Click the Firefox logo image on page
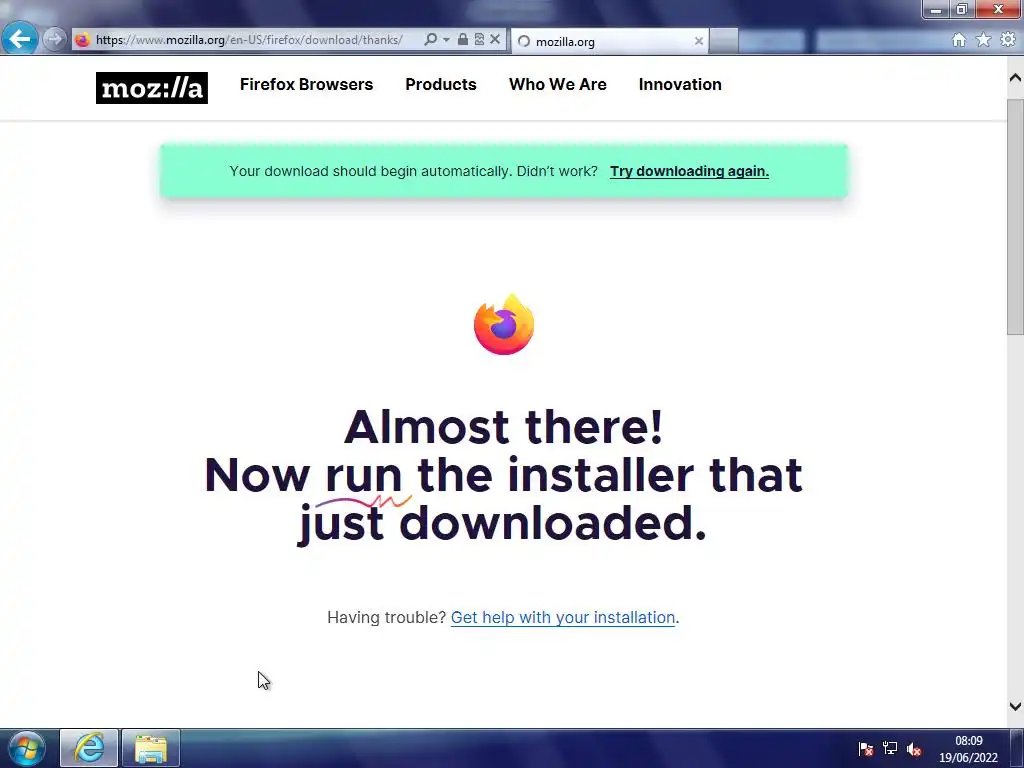The height and width of the screenshot is (768, 1024). coord(504,325)
